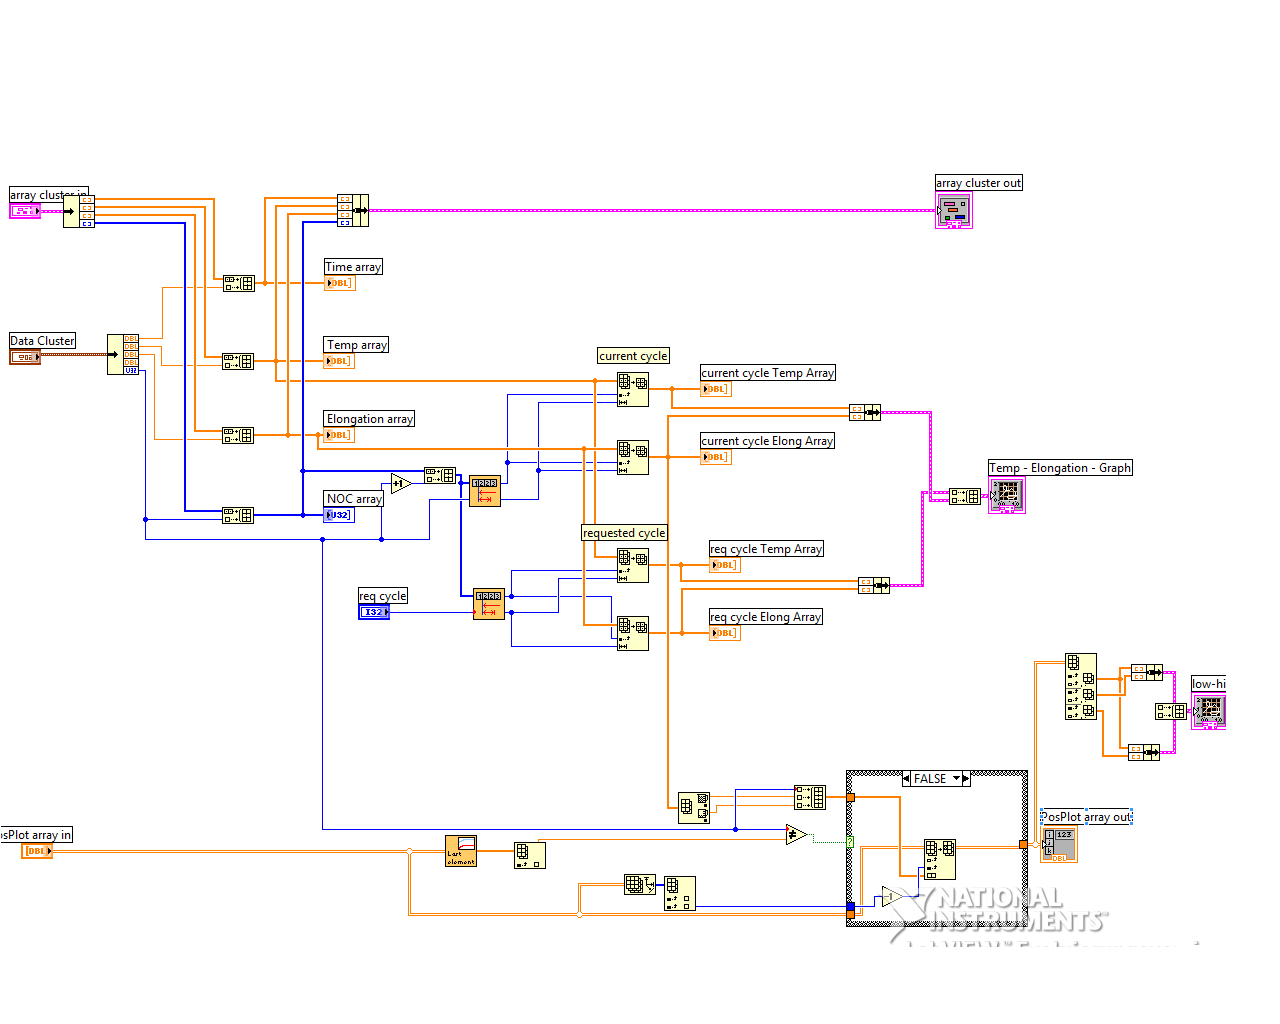Select the Temp - Elongation - Graph terminal
Screen dimensions: 1280x1024
click(x=1007, y=496)
